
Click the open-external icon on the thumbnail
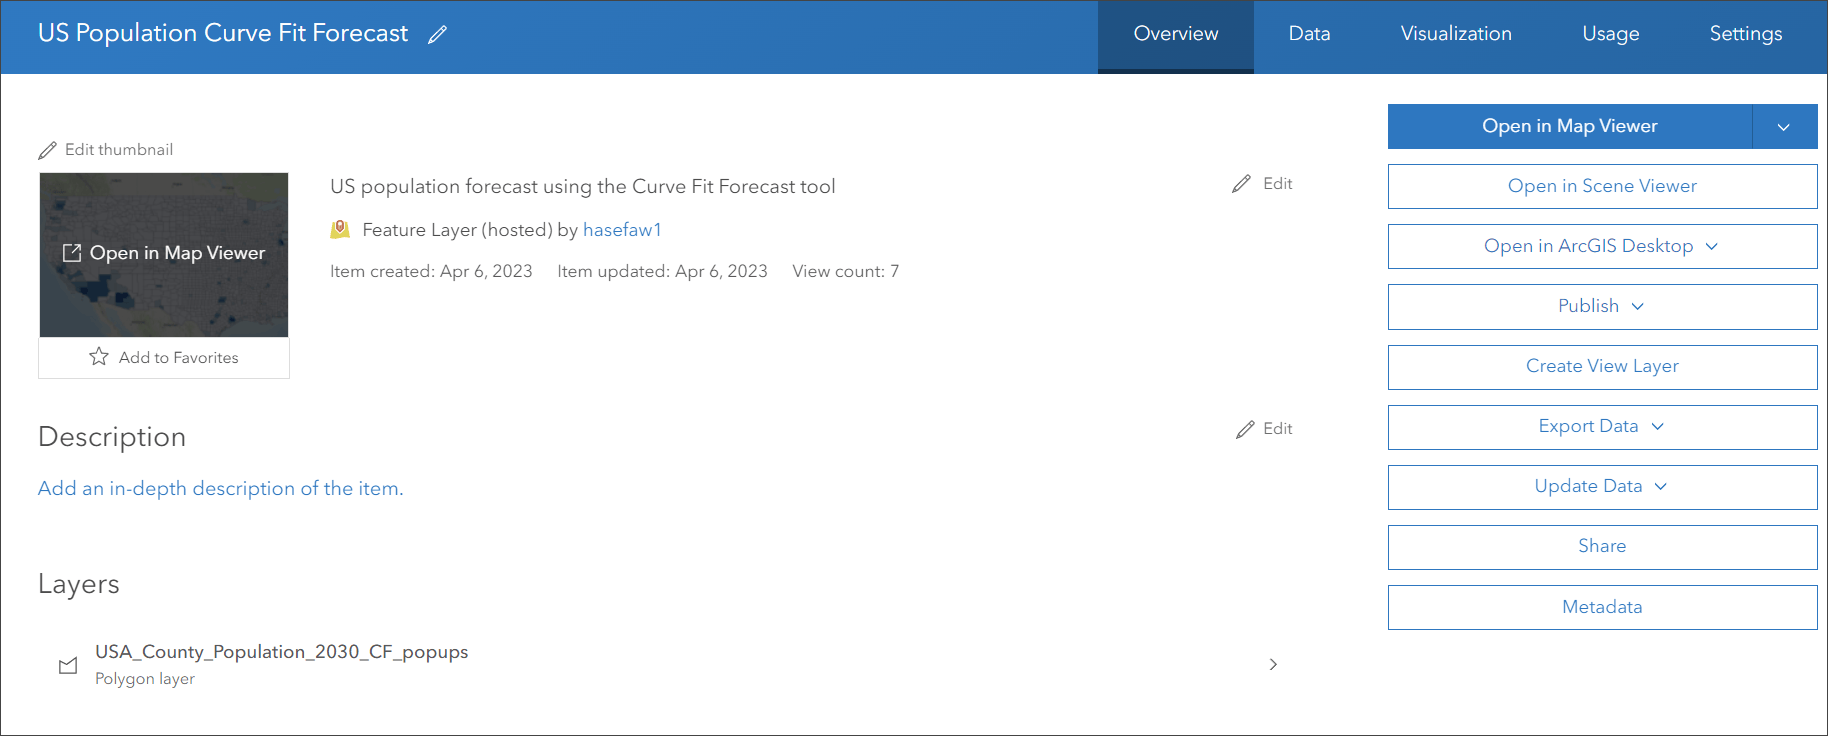click(x=72, y=253)
